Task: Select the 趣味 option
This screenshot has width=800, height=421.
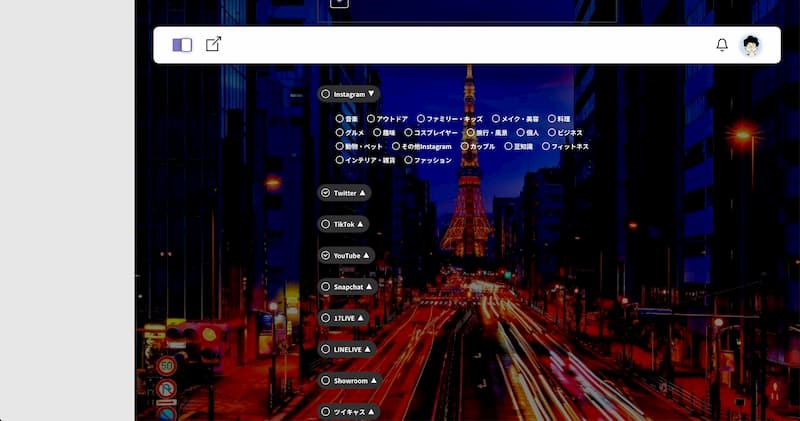Action: click(384, 133)
